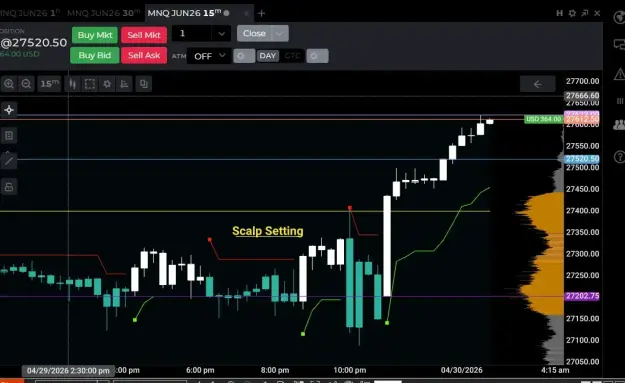
Task: Toggle the crosshair cursor tool
Action: tap(9, 110)
